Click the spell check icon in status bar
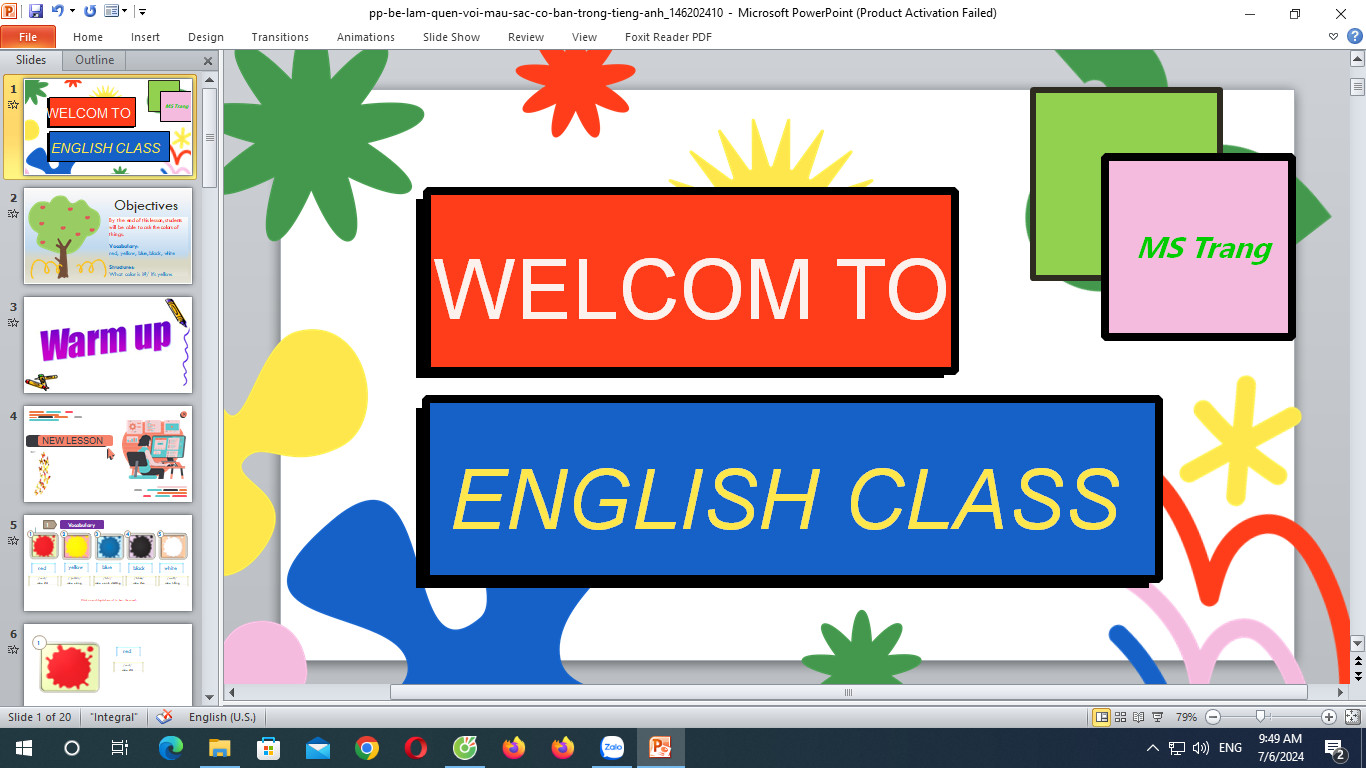 (164, 717)
